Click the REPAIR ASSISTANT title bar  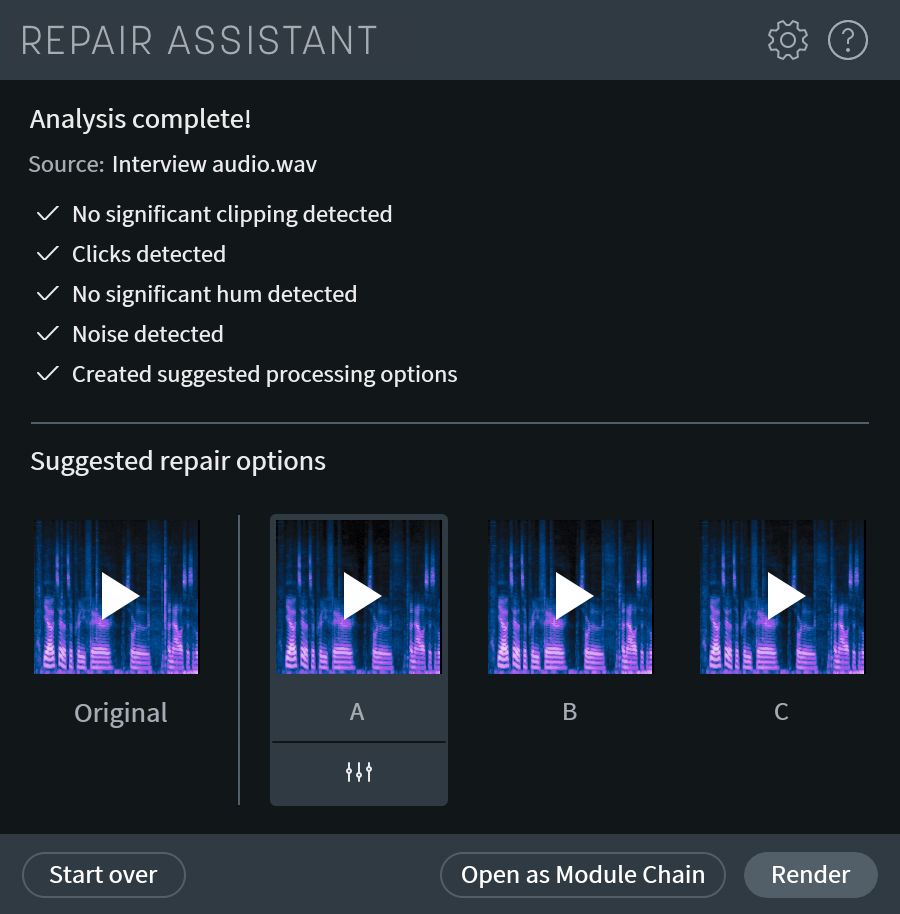(x=200, y=40)
